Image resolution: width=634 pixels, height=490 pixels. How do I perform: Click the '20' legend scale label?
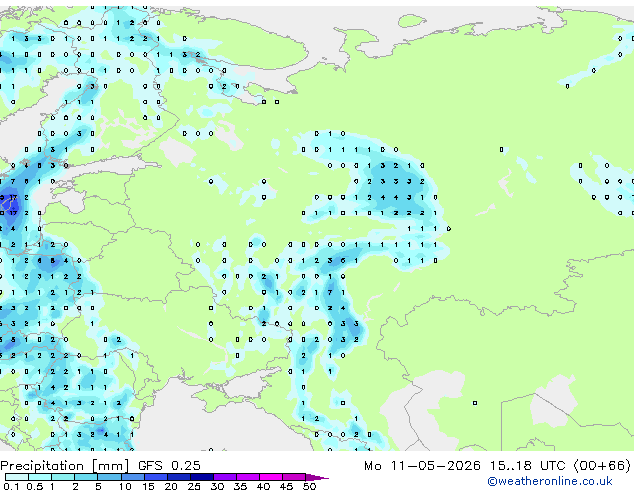coord(171,486)
